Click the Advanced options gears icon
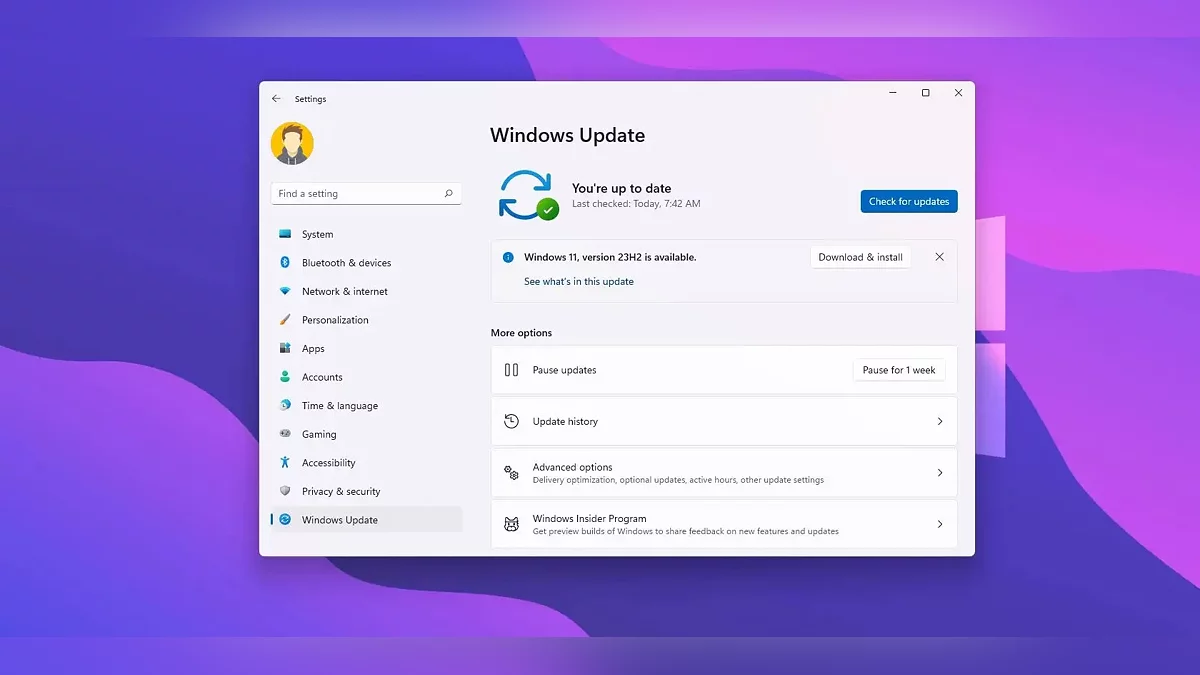This screenshot has height=675, width=1200. [x=511, y=473]
